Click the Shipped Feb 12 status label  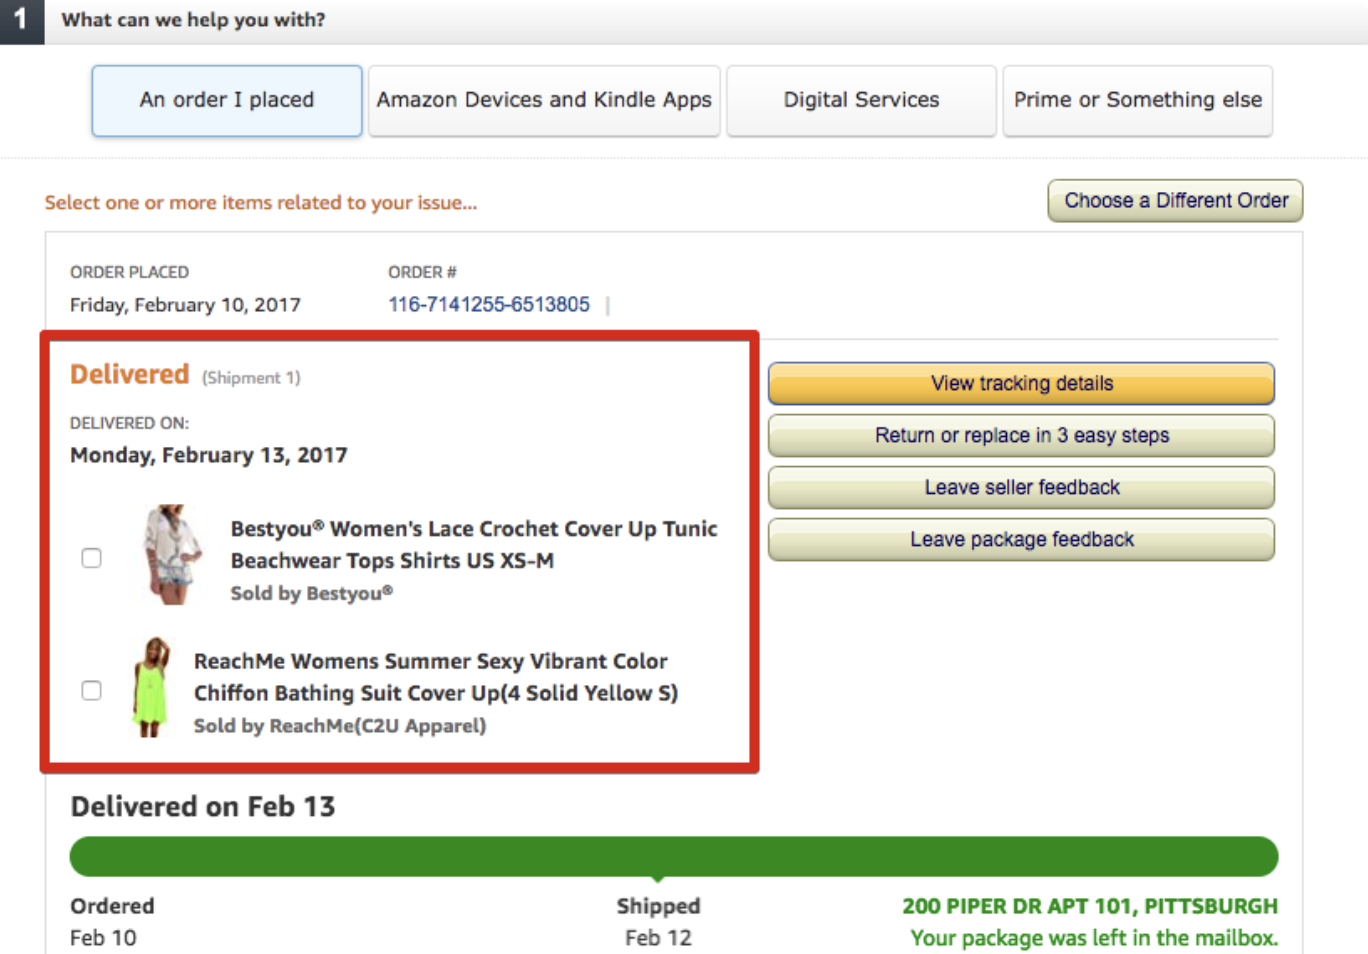point(658,921)
